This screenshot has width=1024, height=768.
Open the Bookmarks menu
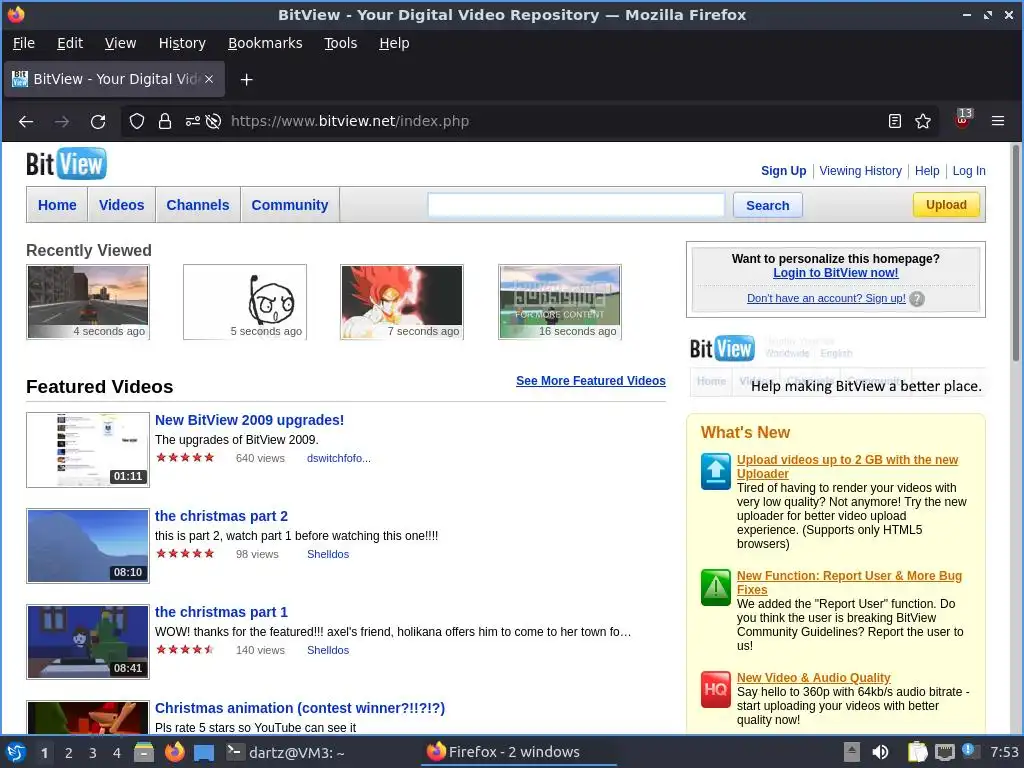click(265, 43)
